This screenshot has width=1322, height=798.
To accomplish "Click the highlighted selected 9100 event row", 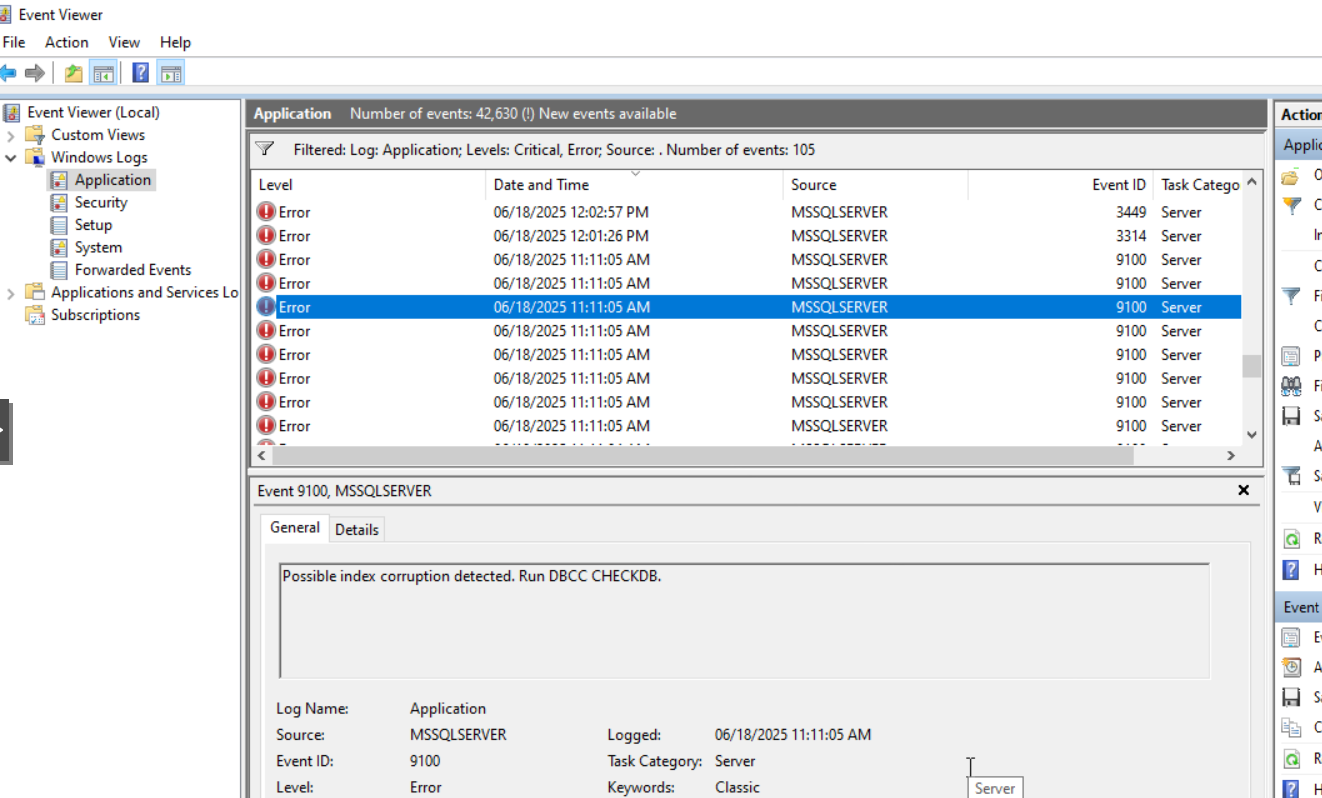I will pyautogui.click(x=746, y=307).
